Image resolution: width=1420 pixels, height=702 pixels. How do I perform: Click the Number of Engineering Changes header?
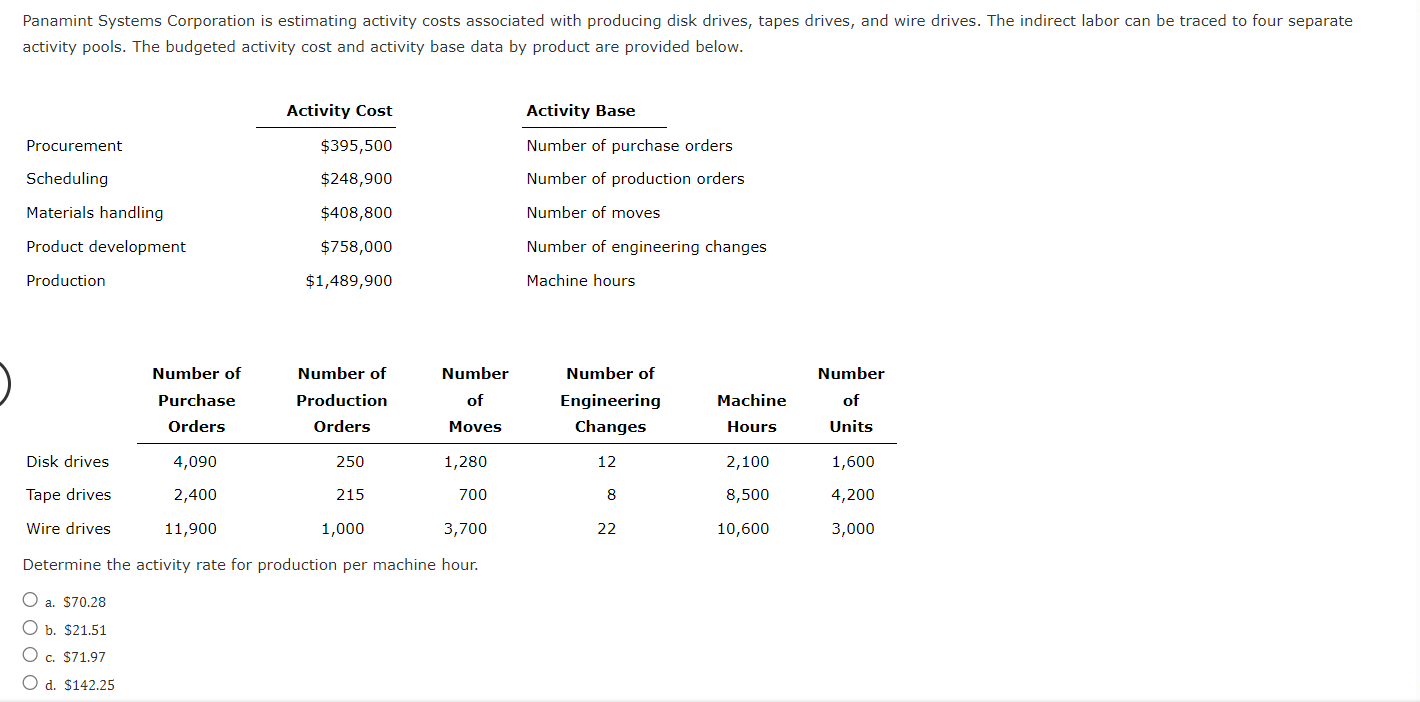coord(610,400)
